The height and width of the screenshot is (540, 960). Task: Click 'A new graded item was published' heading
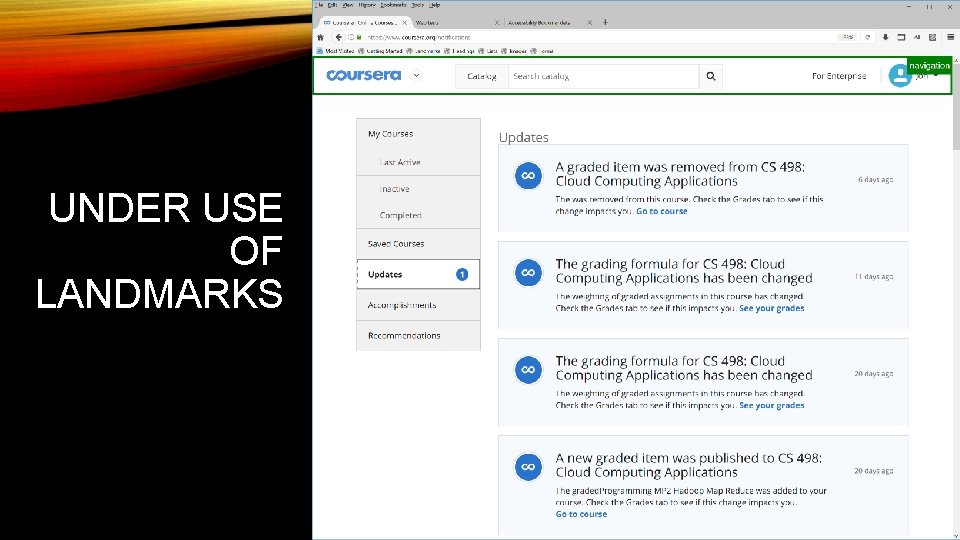coord(688,465)
